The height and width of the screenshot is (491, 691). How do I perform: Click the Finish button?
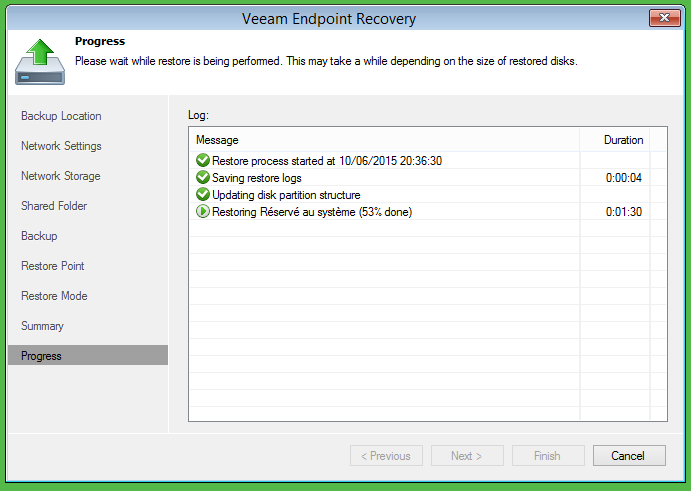tap(548, 456)
